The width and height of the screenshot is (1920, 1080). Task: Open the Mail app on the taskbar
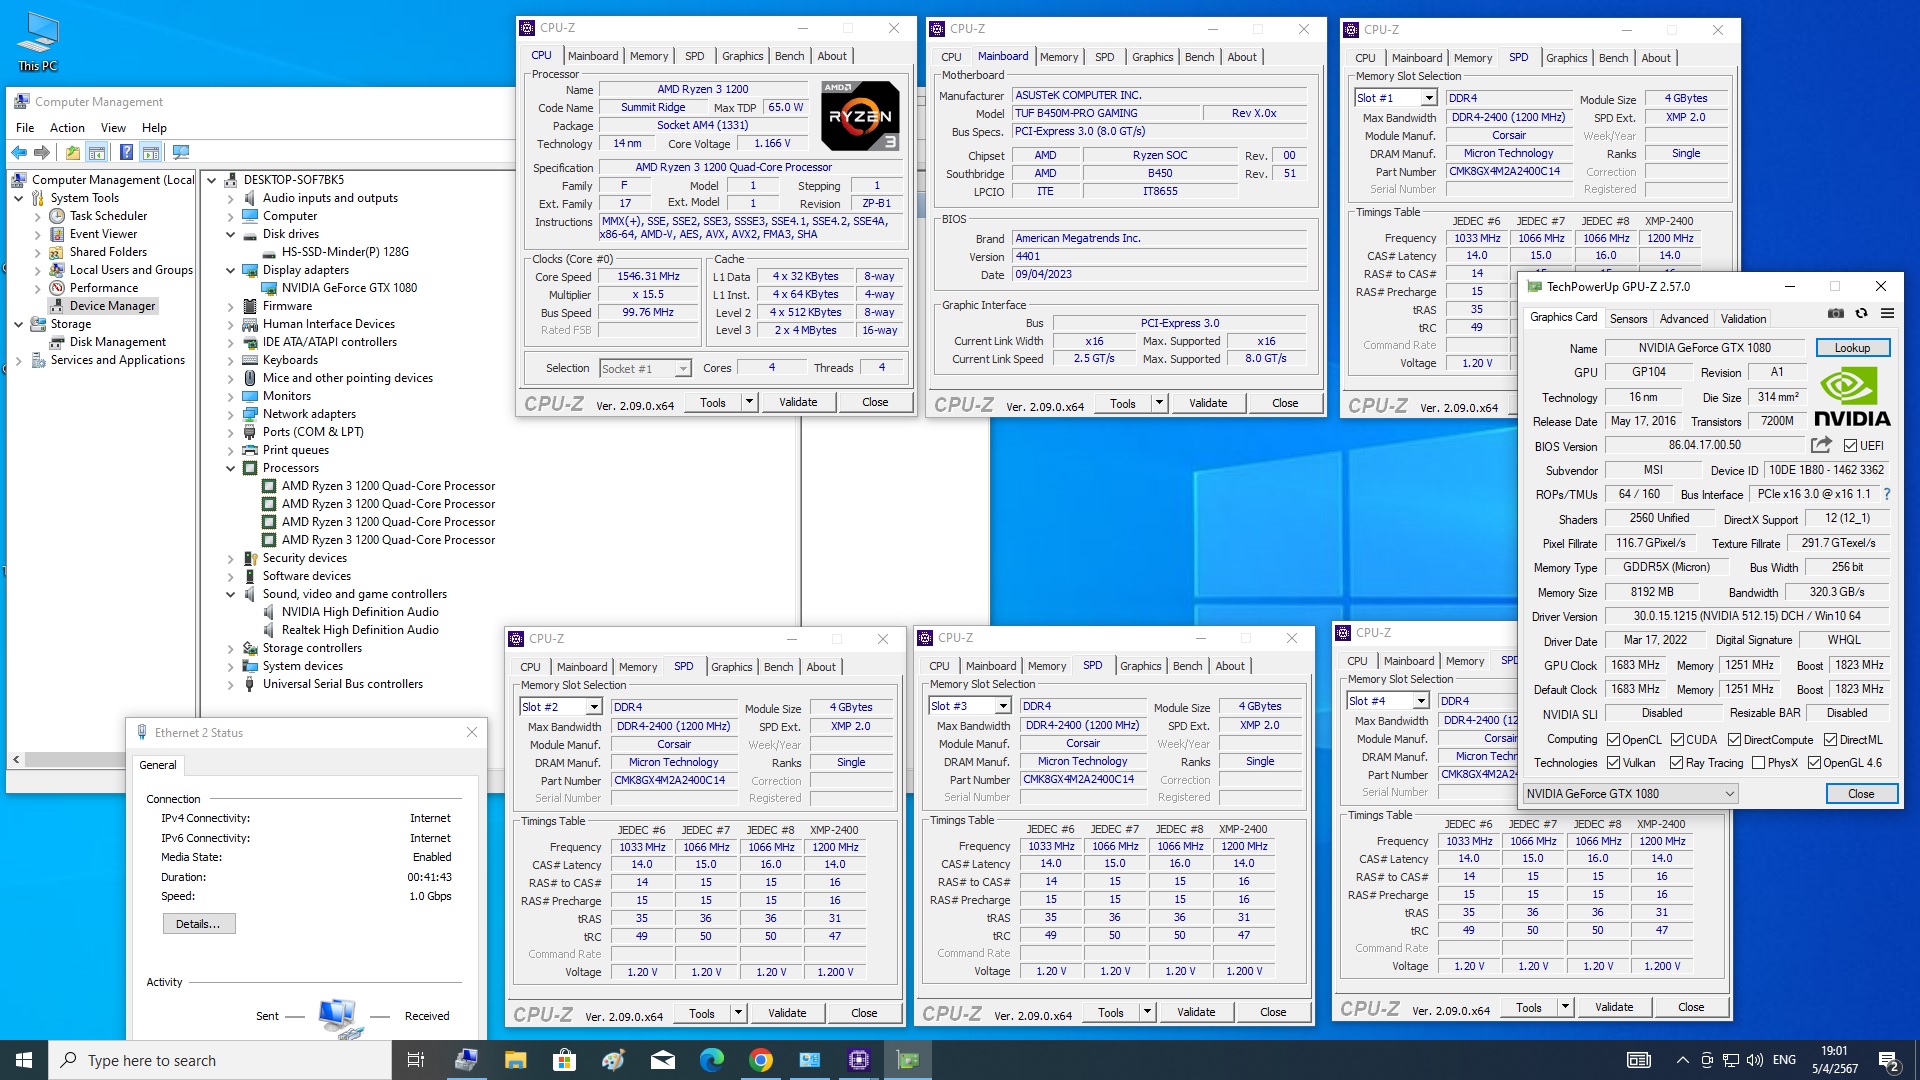coord(663,1060)
